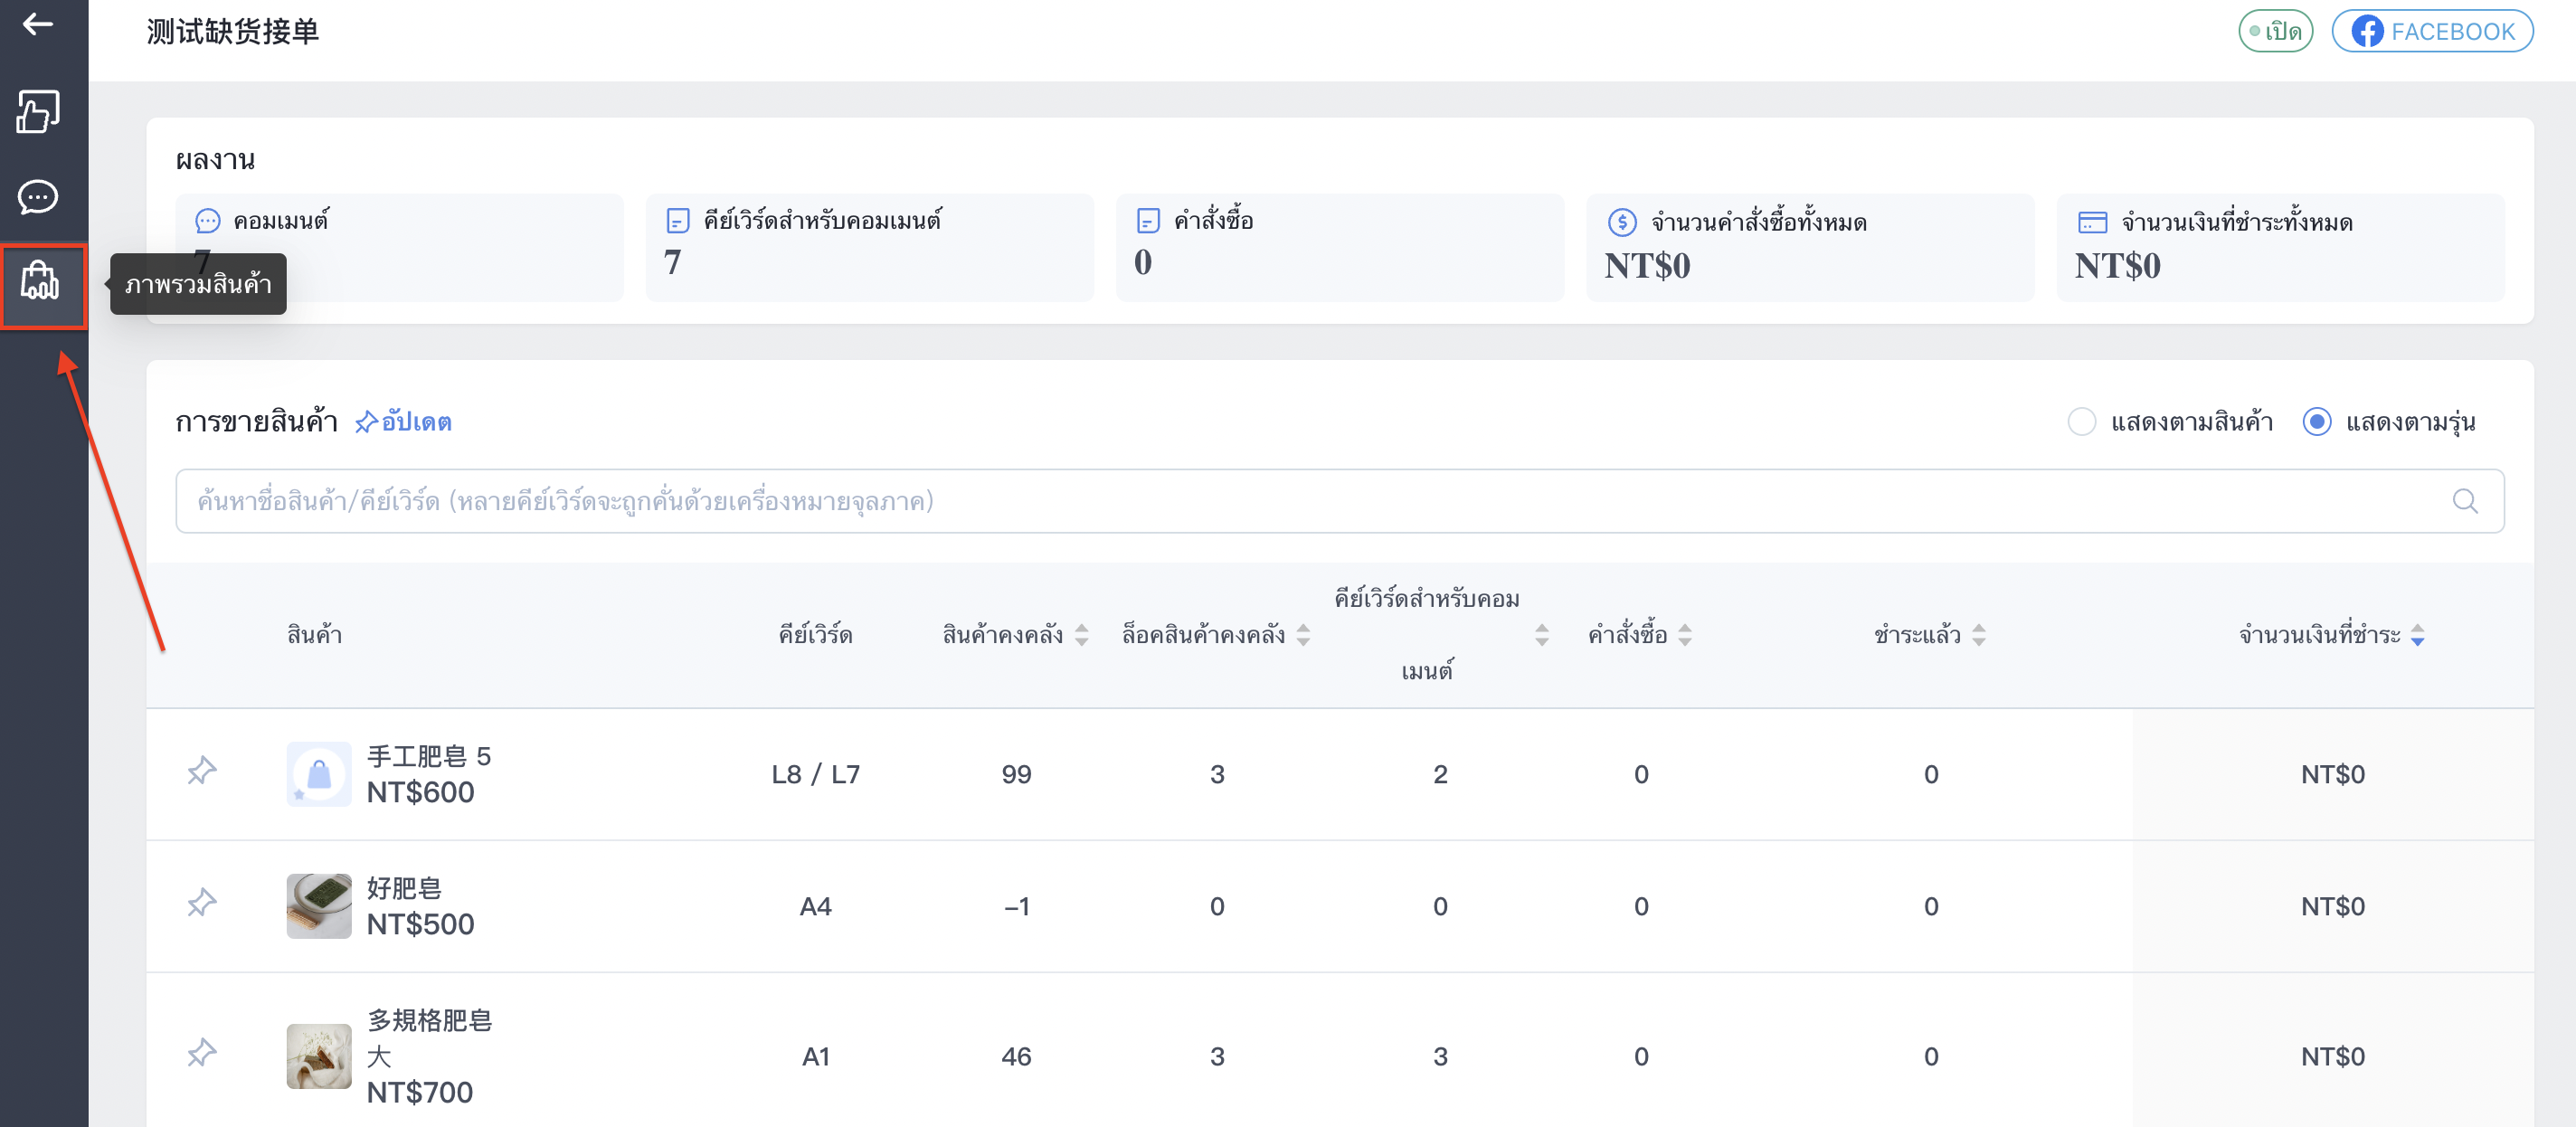Open the 好肥皂 product thumbnail
Image resolution: width=2576 pixels, height=1127 pixels.
319,906
